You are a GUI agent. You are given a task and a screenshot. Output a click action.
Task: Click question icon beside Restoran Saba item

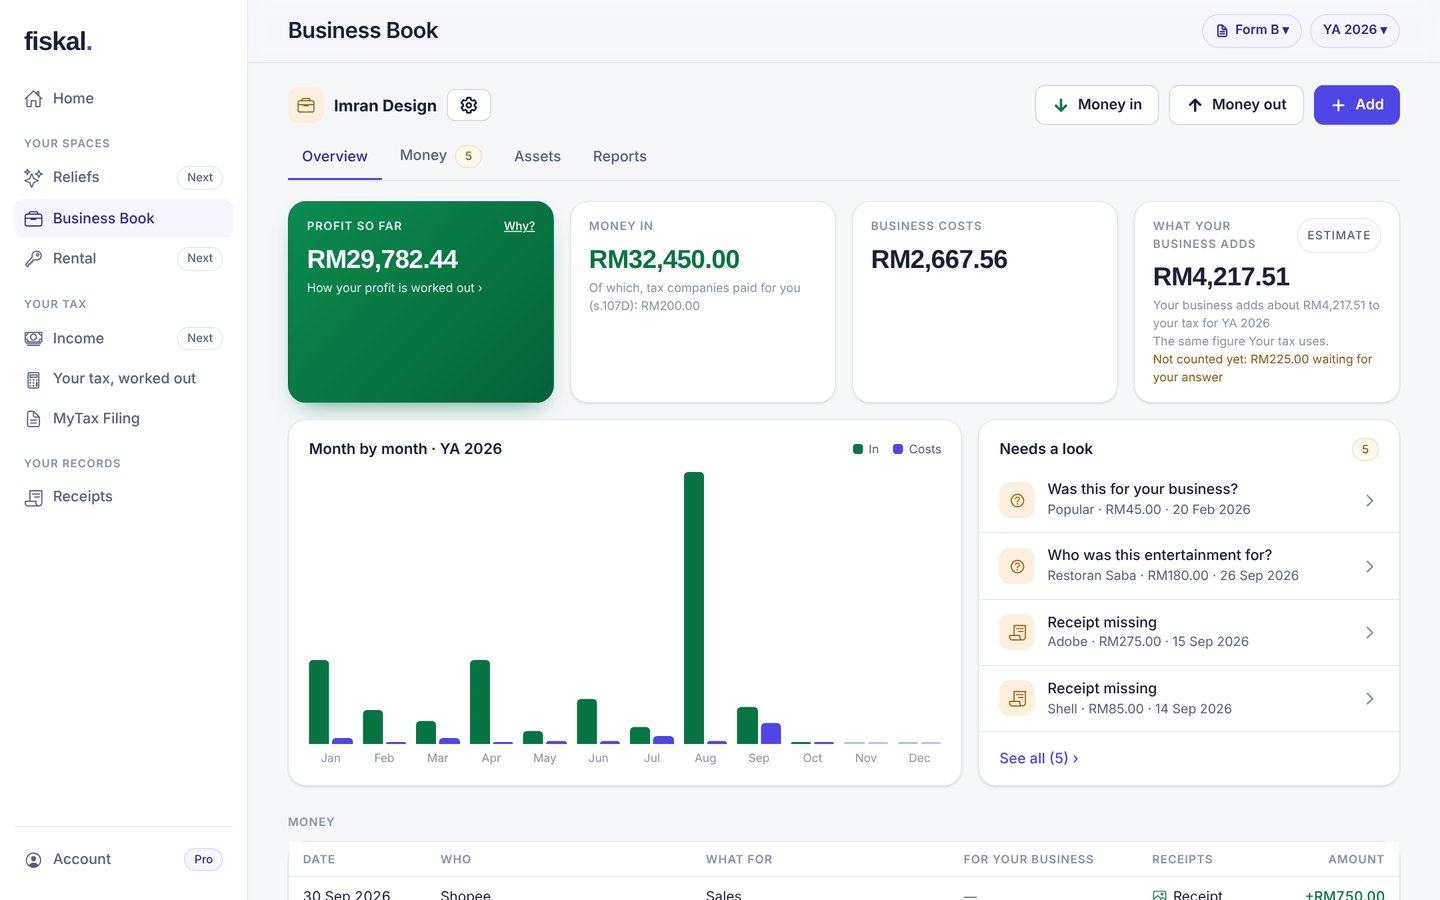coord(1017,566)
